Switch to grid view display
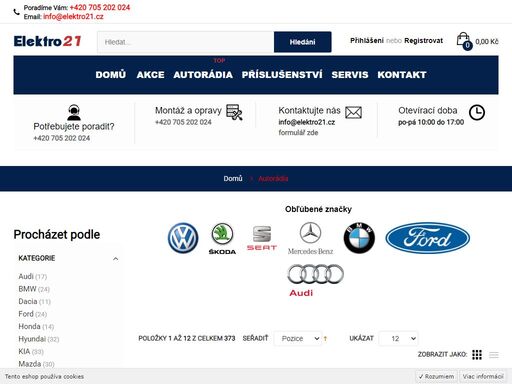Image resolution: width=512 pixels, height=384 pixels. pyautogui.click(x=477, y=355)
